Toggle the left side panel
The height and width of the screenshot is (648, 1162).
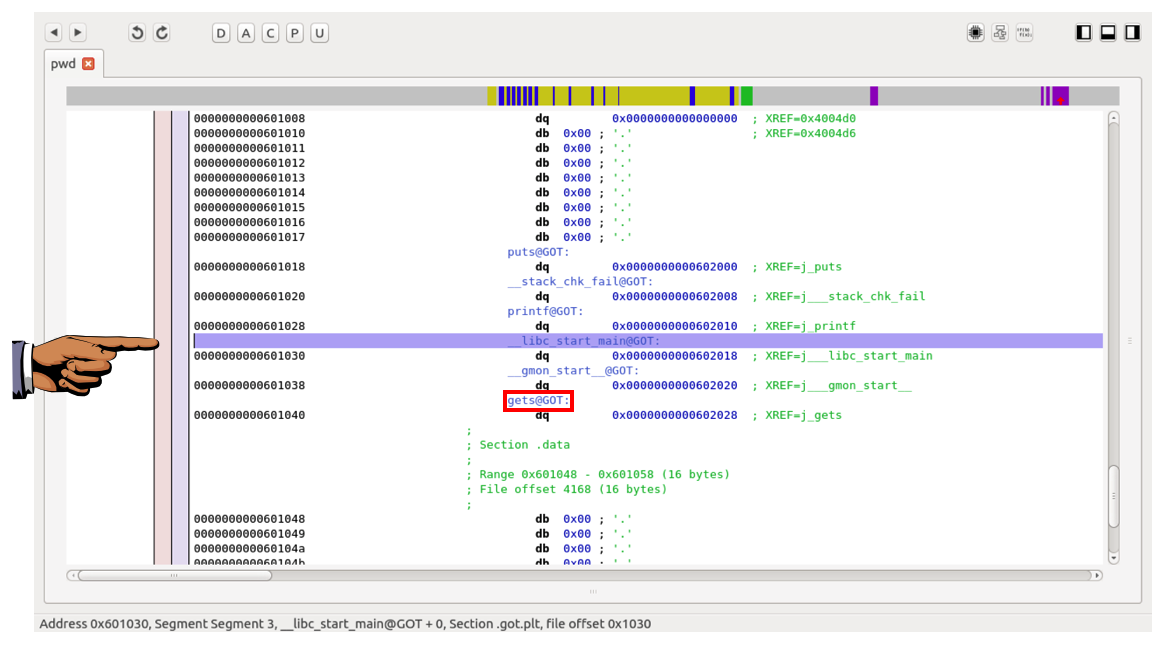(1083, 33)
